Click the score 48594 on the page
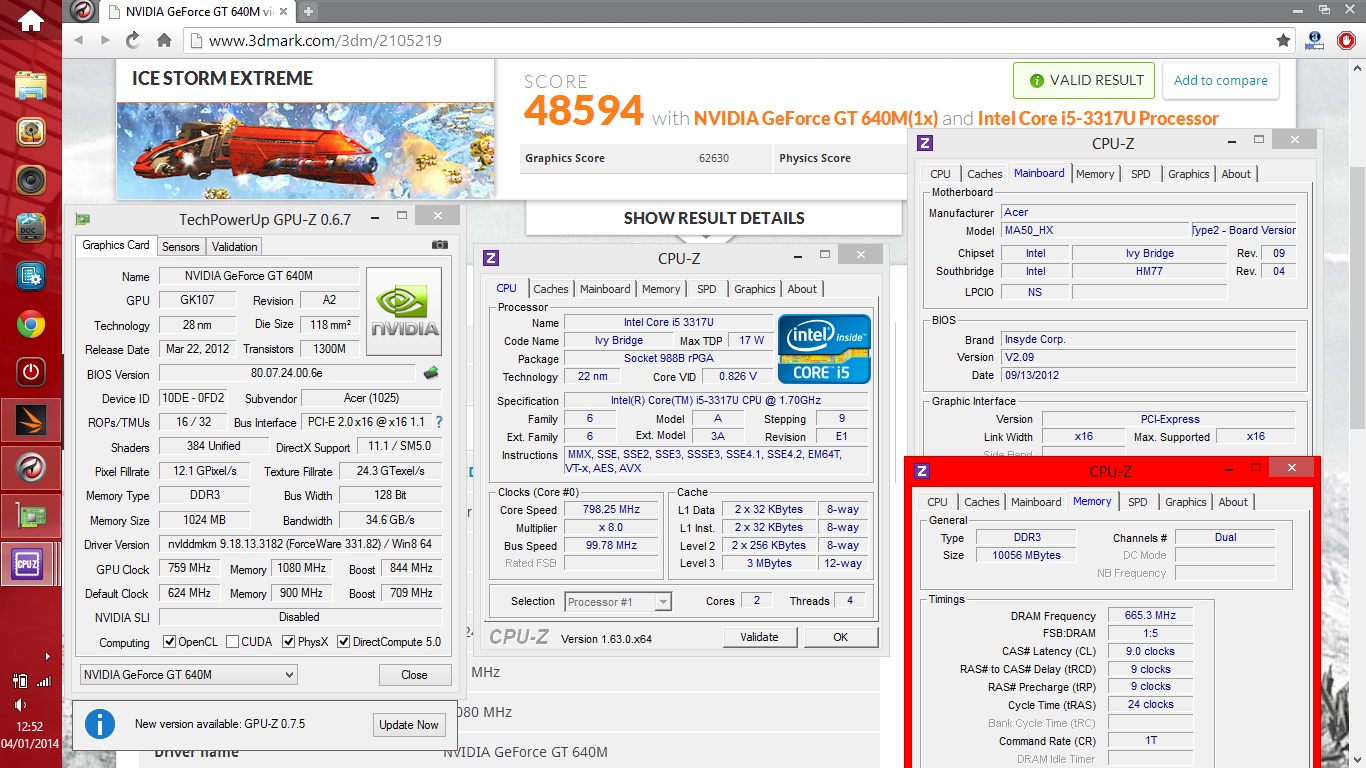1366x768 pixels. pyautogui.click(x=584, y=110)
